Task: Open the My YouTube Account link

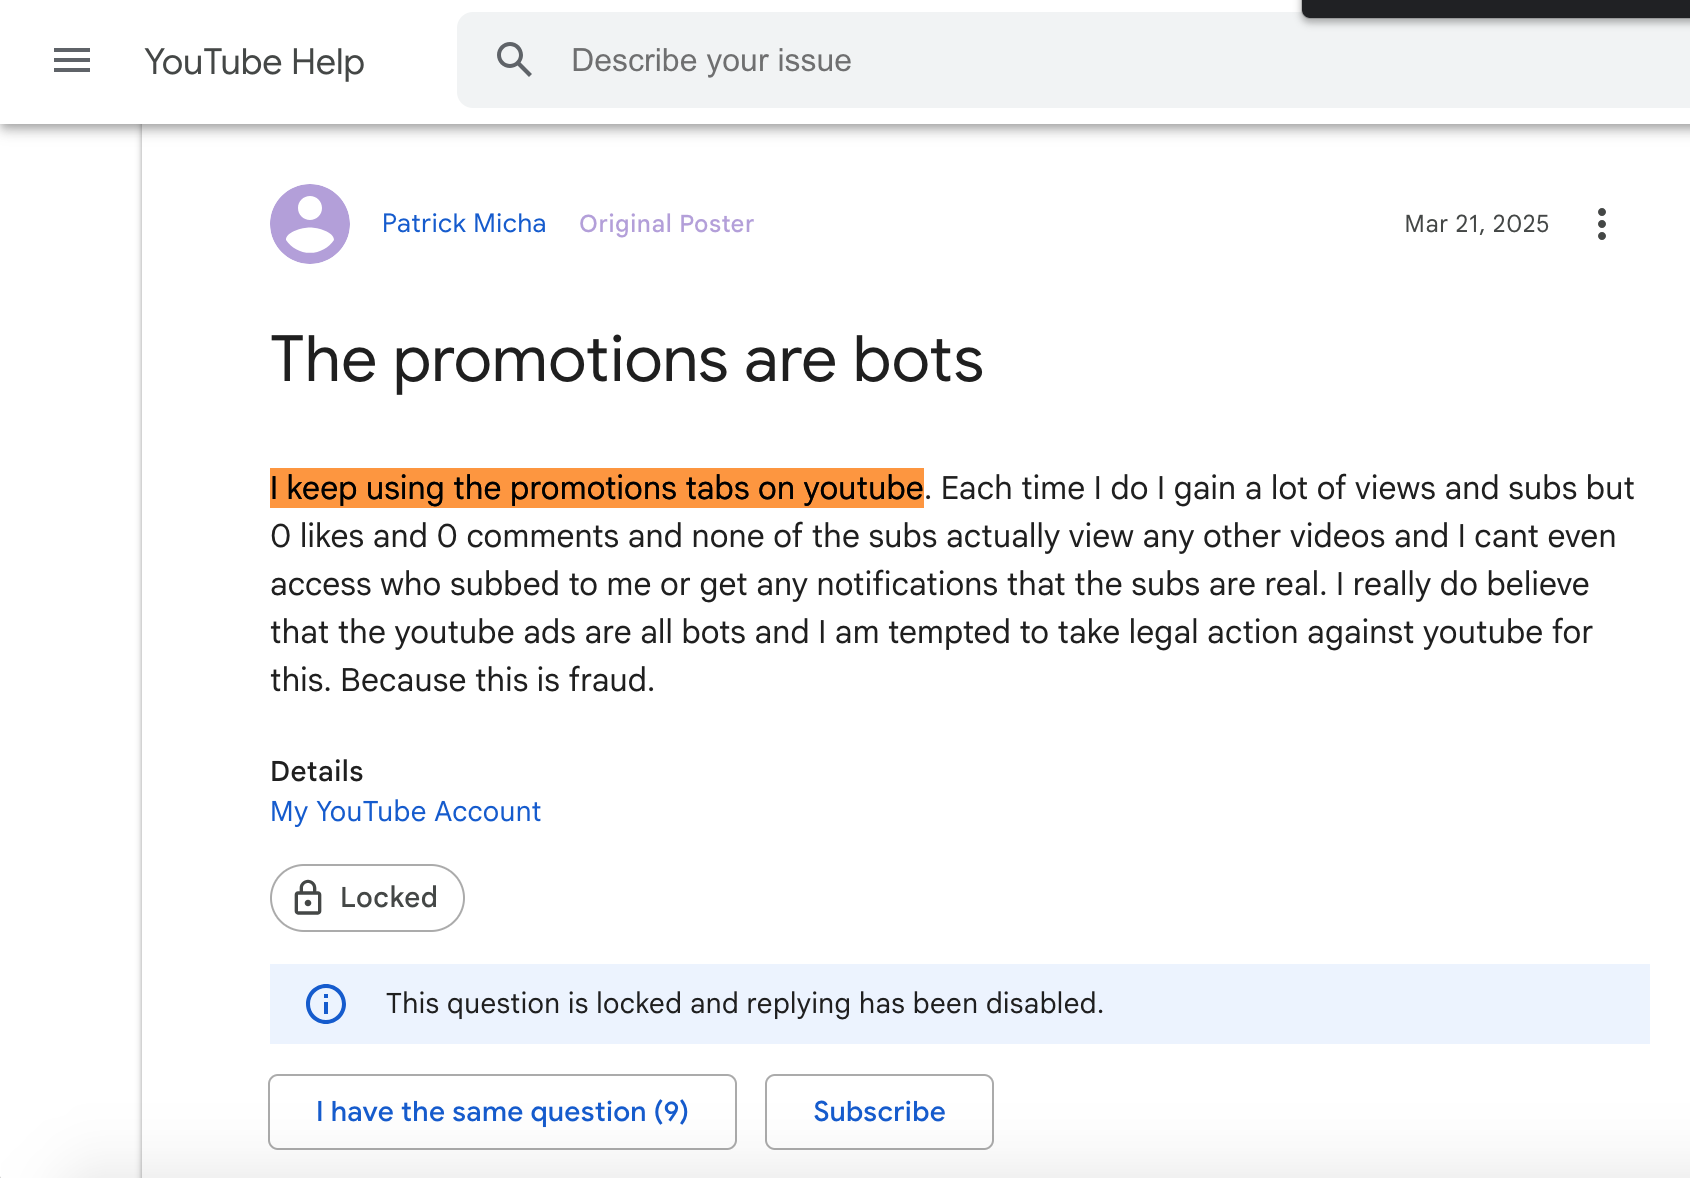Action: pos(405,811)
